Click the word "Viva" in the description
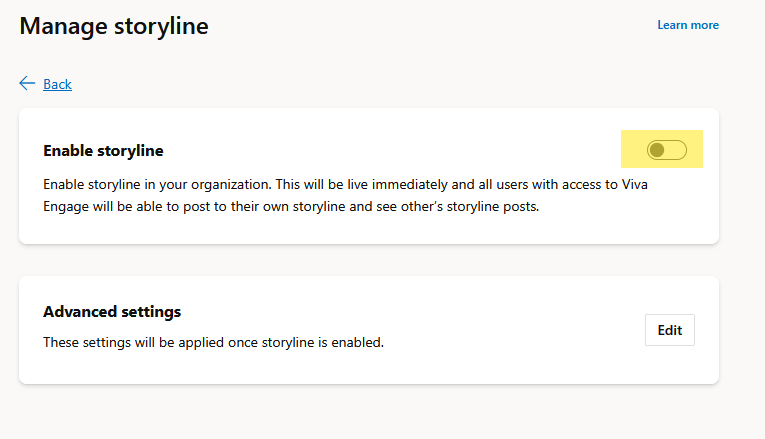The height and width of the screenshot is (439, 765). tap(634, 184)
